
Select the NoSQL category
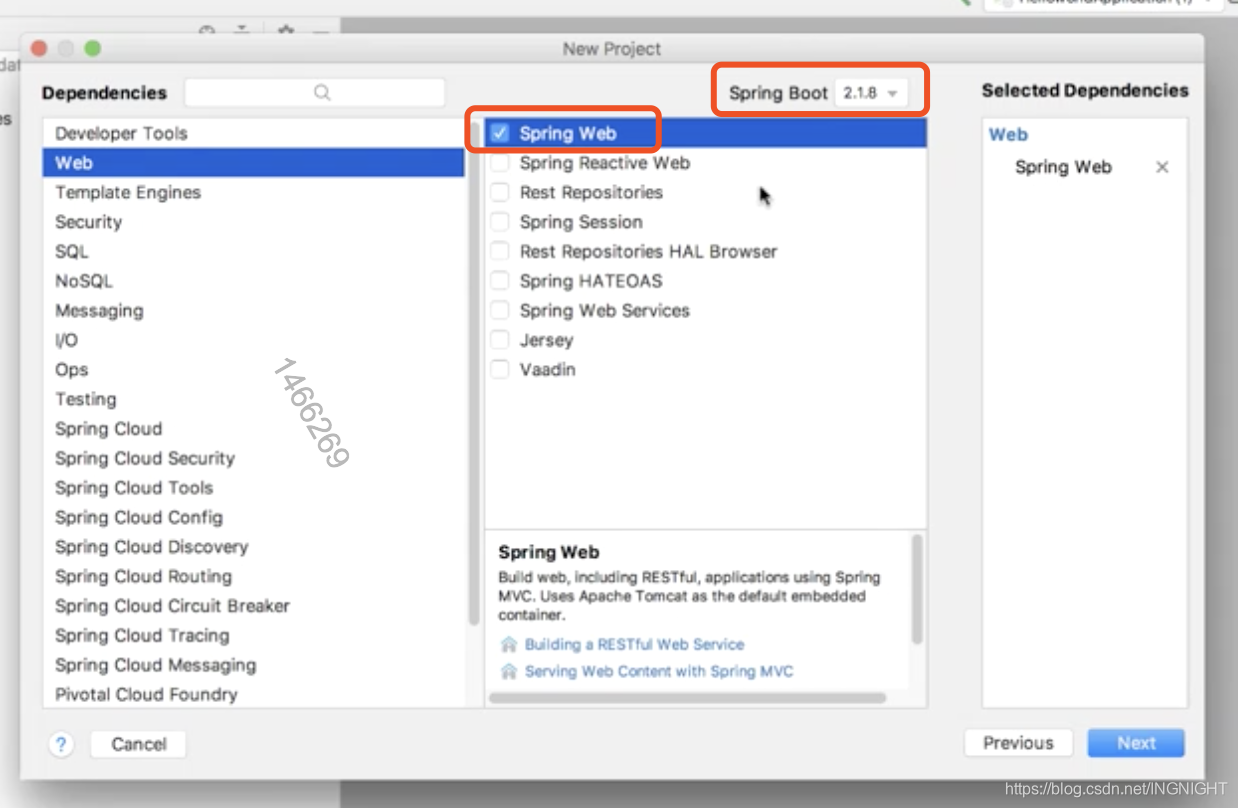254,281
